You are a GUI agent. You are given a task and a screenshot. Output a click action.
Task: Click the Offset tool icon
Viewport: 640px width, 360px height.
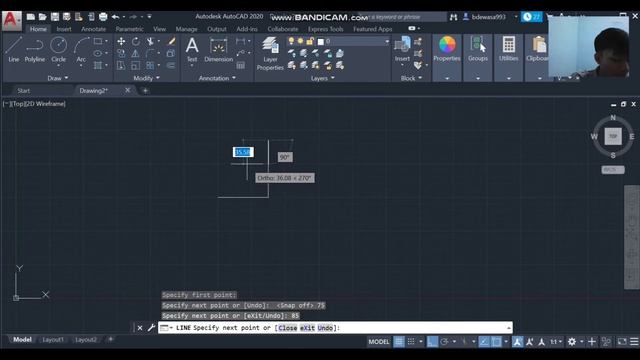click(x=171, y=66)
